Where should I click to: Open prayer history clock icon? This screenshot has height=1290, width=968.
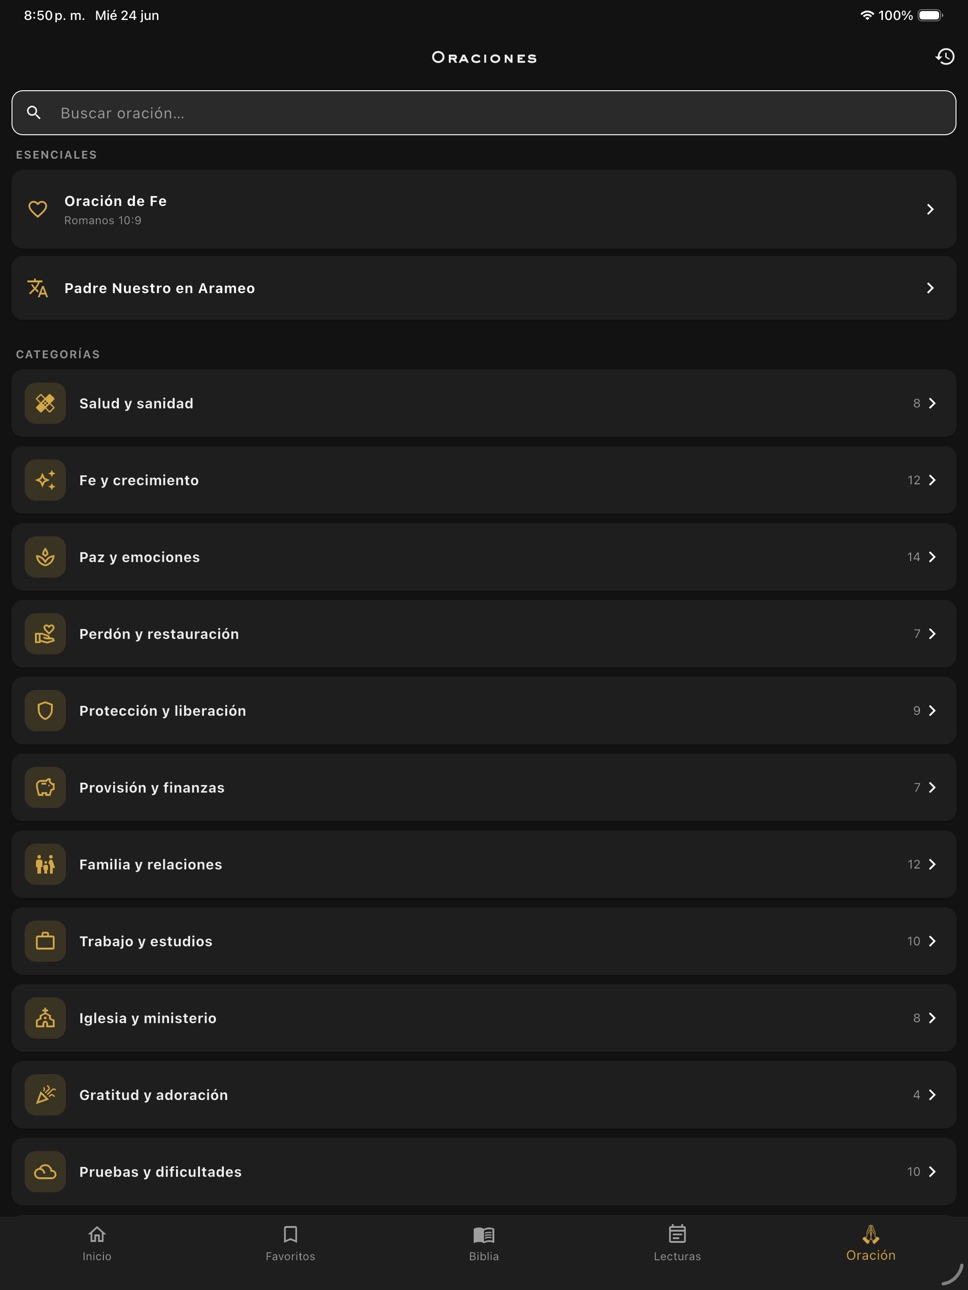click(945, 57)
